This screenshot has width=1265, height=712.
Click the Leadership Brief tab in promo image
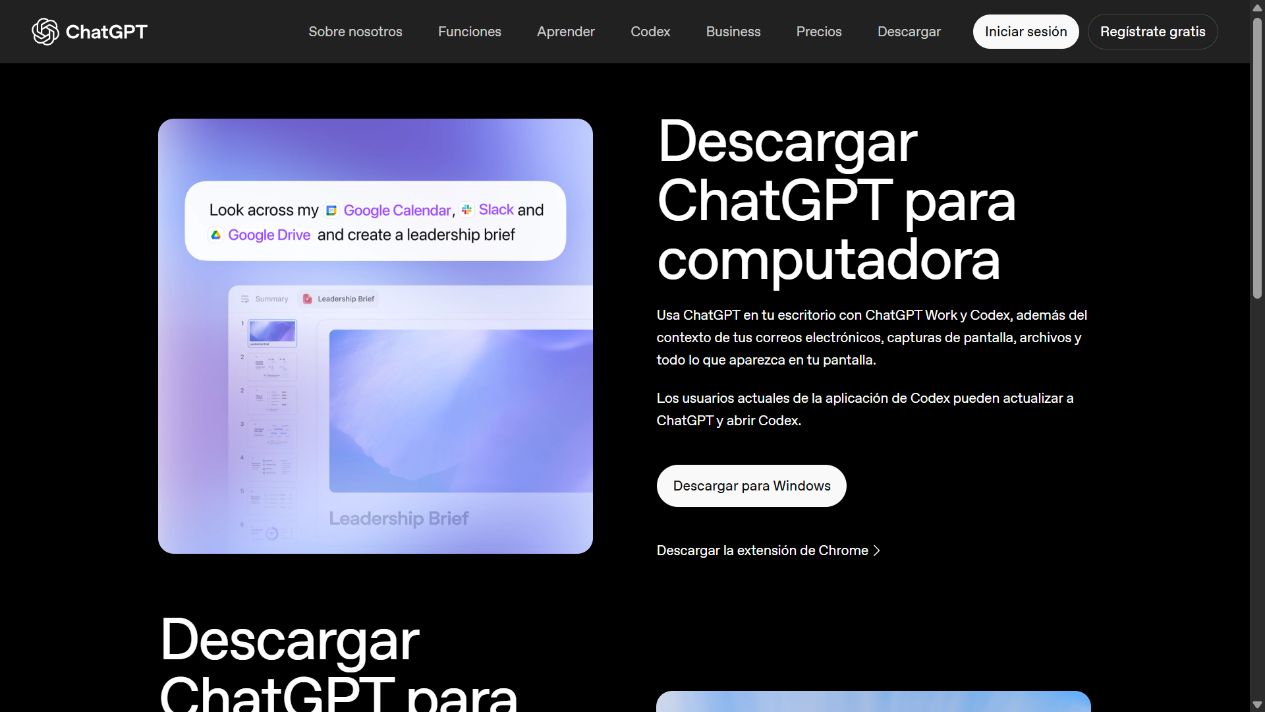[x=338, y=299]
